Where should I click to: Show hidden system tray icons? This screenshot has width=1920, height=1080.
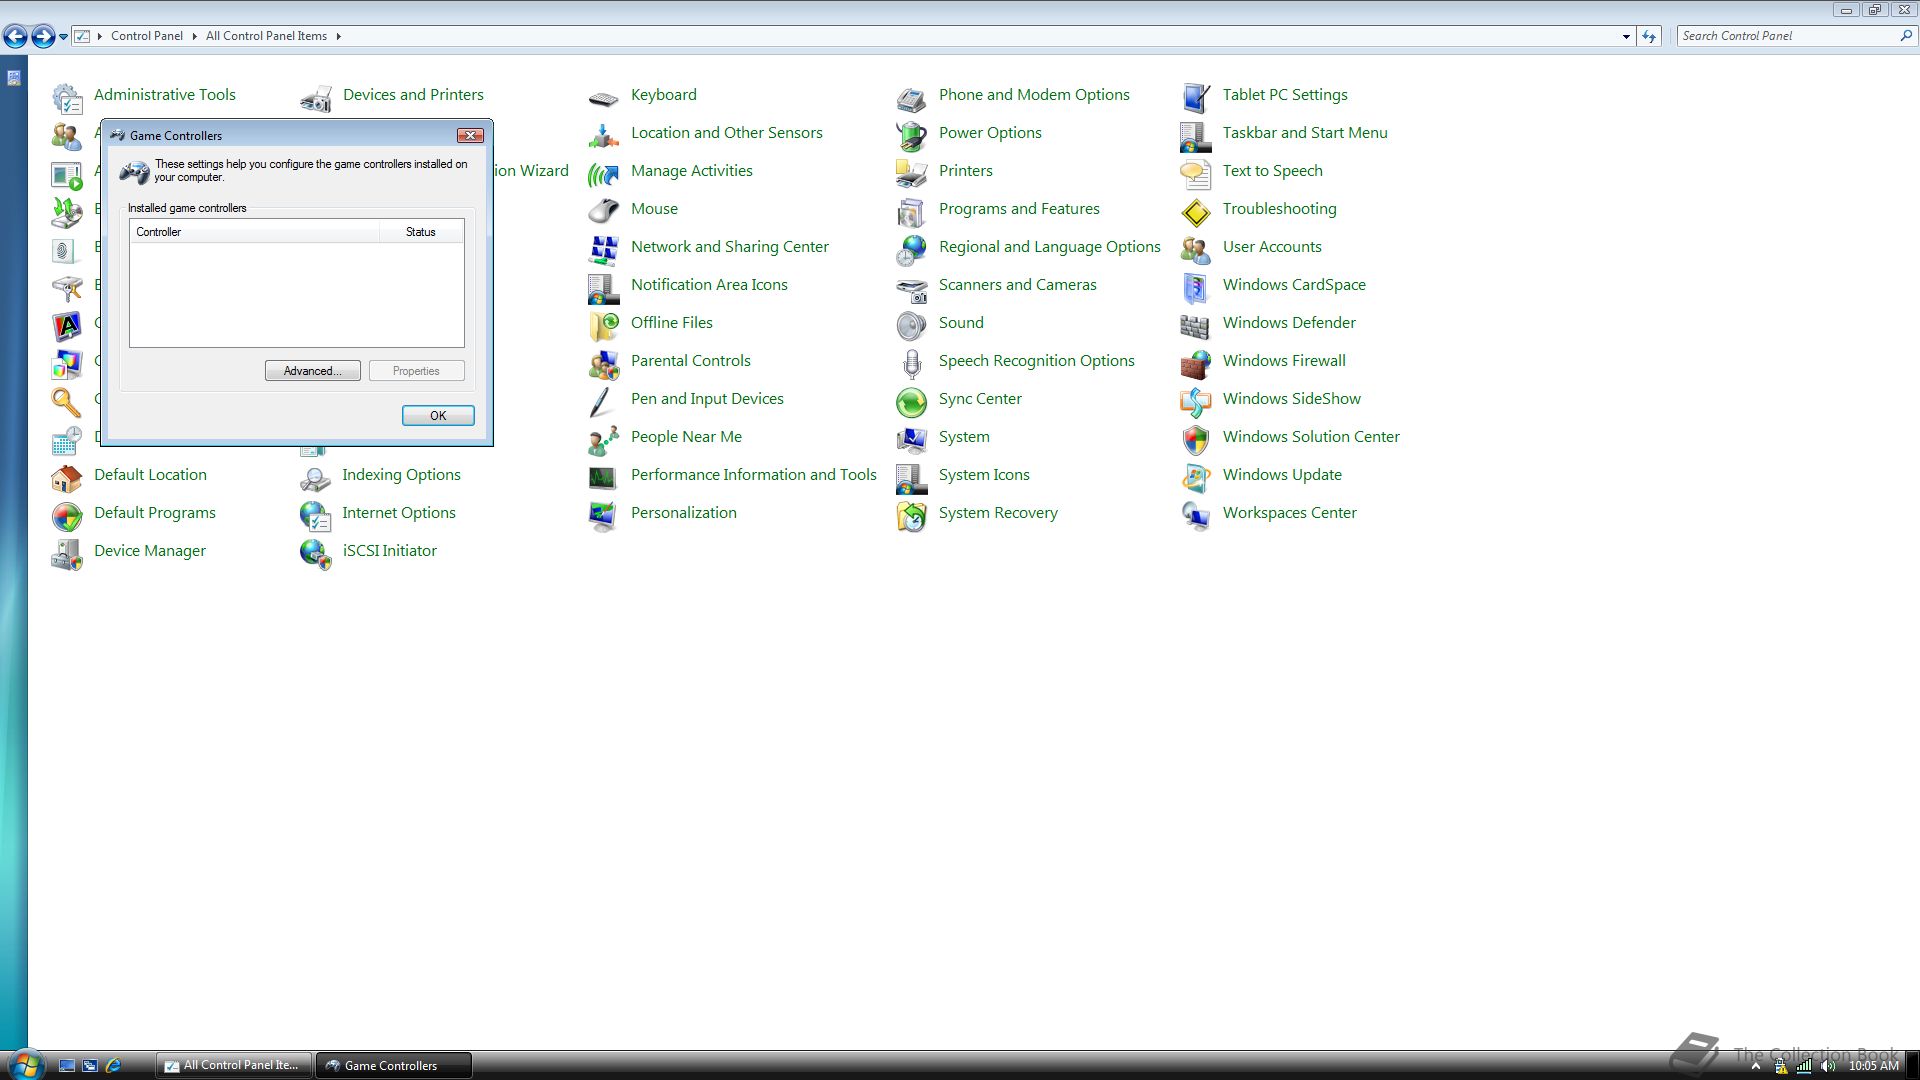pyautogui.click(x=1755, y=1066)
